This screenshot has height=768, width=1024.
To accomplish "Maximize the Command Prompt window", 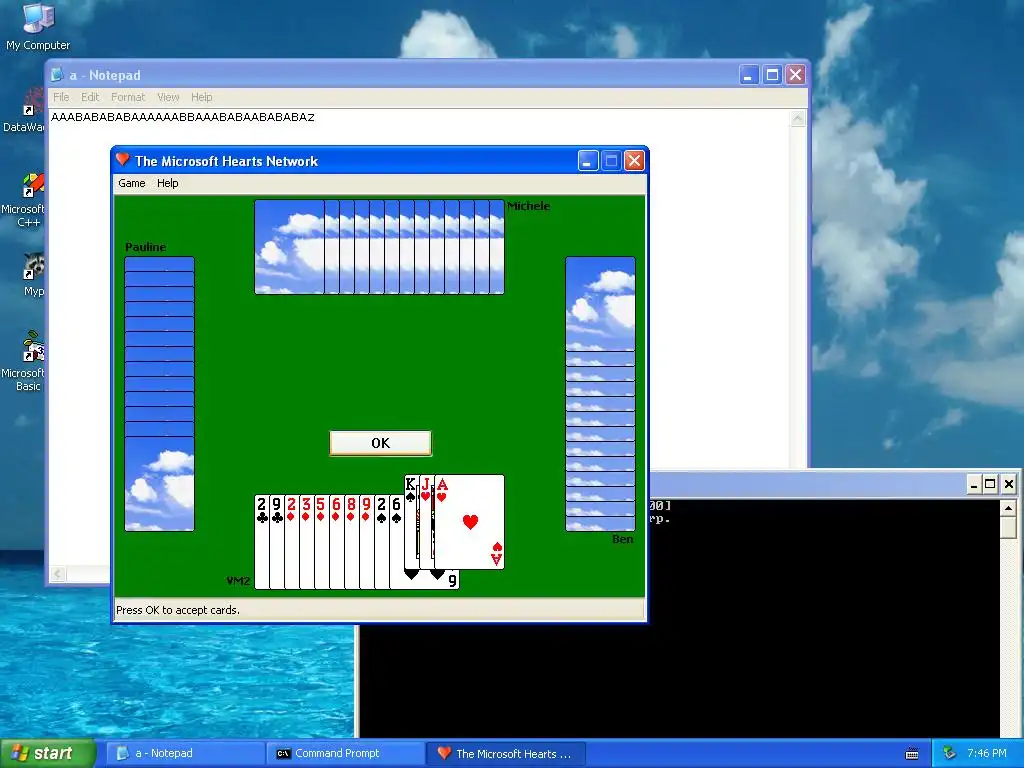I will click(990, 484).
